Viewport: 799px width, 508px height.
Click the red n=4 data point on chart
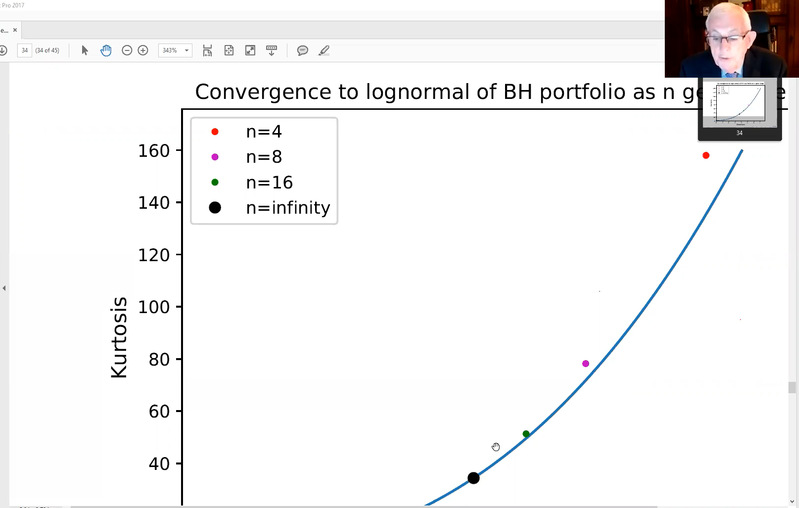[706, 155]
